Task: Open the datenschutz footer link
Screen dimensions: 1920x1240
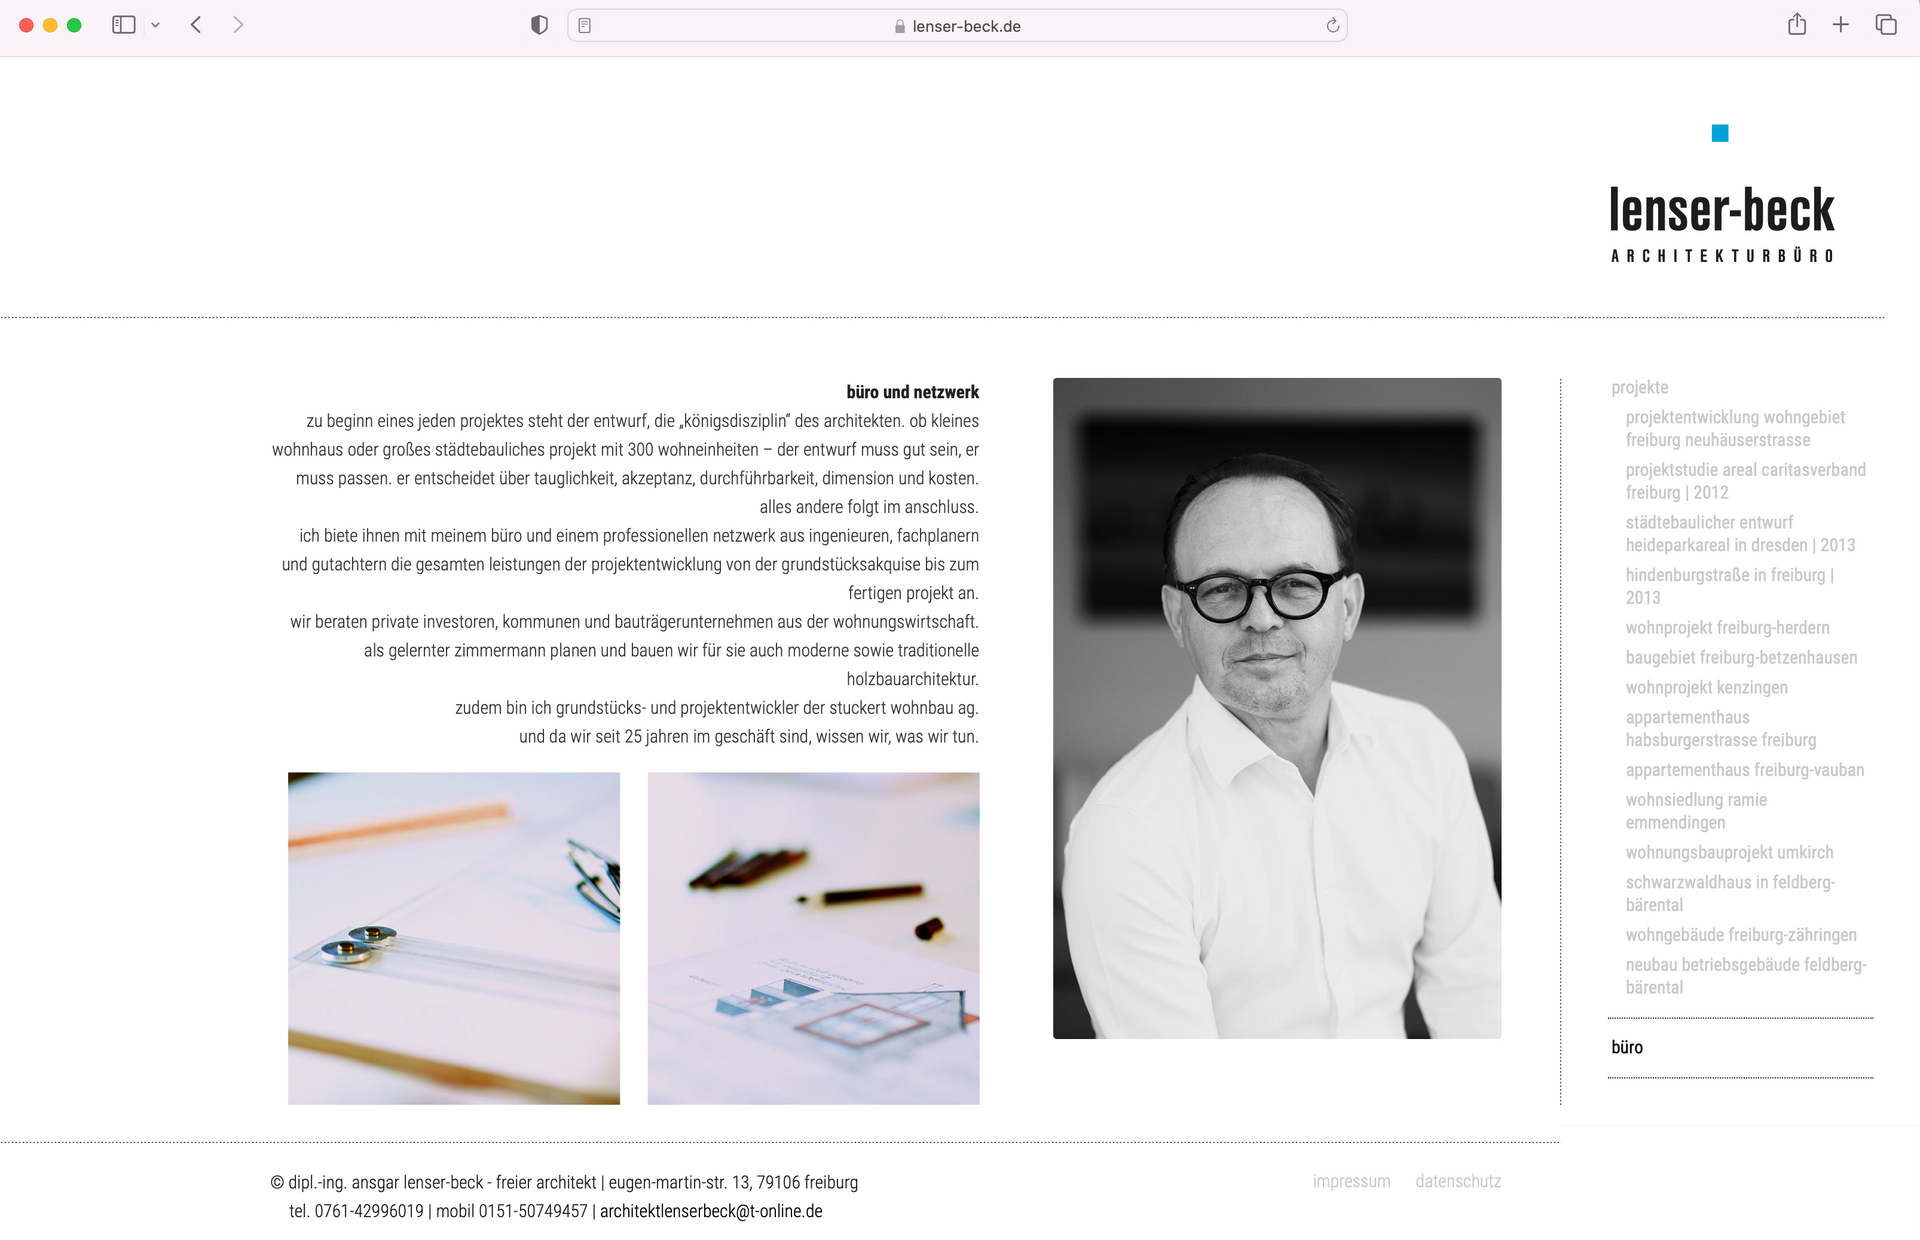Action: point(1458,1181)
